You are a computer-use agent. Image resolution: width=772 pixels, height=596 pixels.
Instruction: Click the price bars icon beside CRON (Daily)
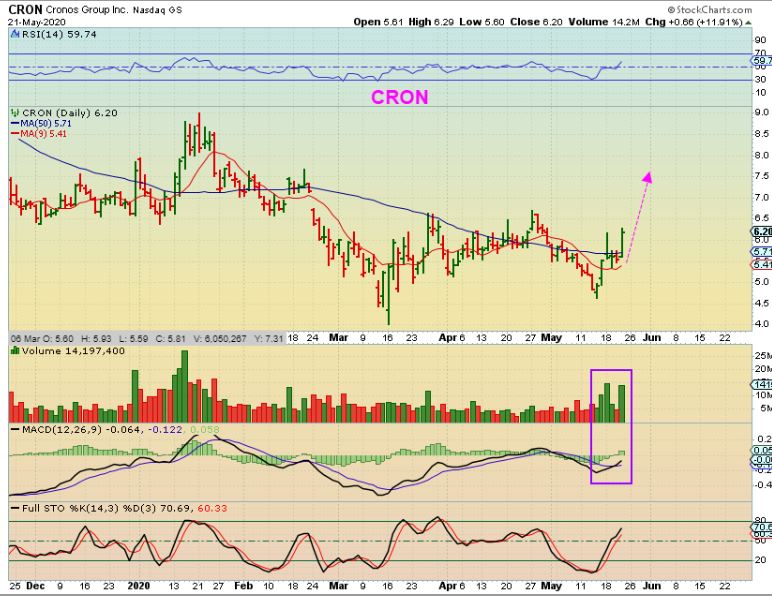pyautogui.click(x=16, y=113)
